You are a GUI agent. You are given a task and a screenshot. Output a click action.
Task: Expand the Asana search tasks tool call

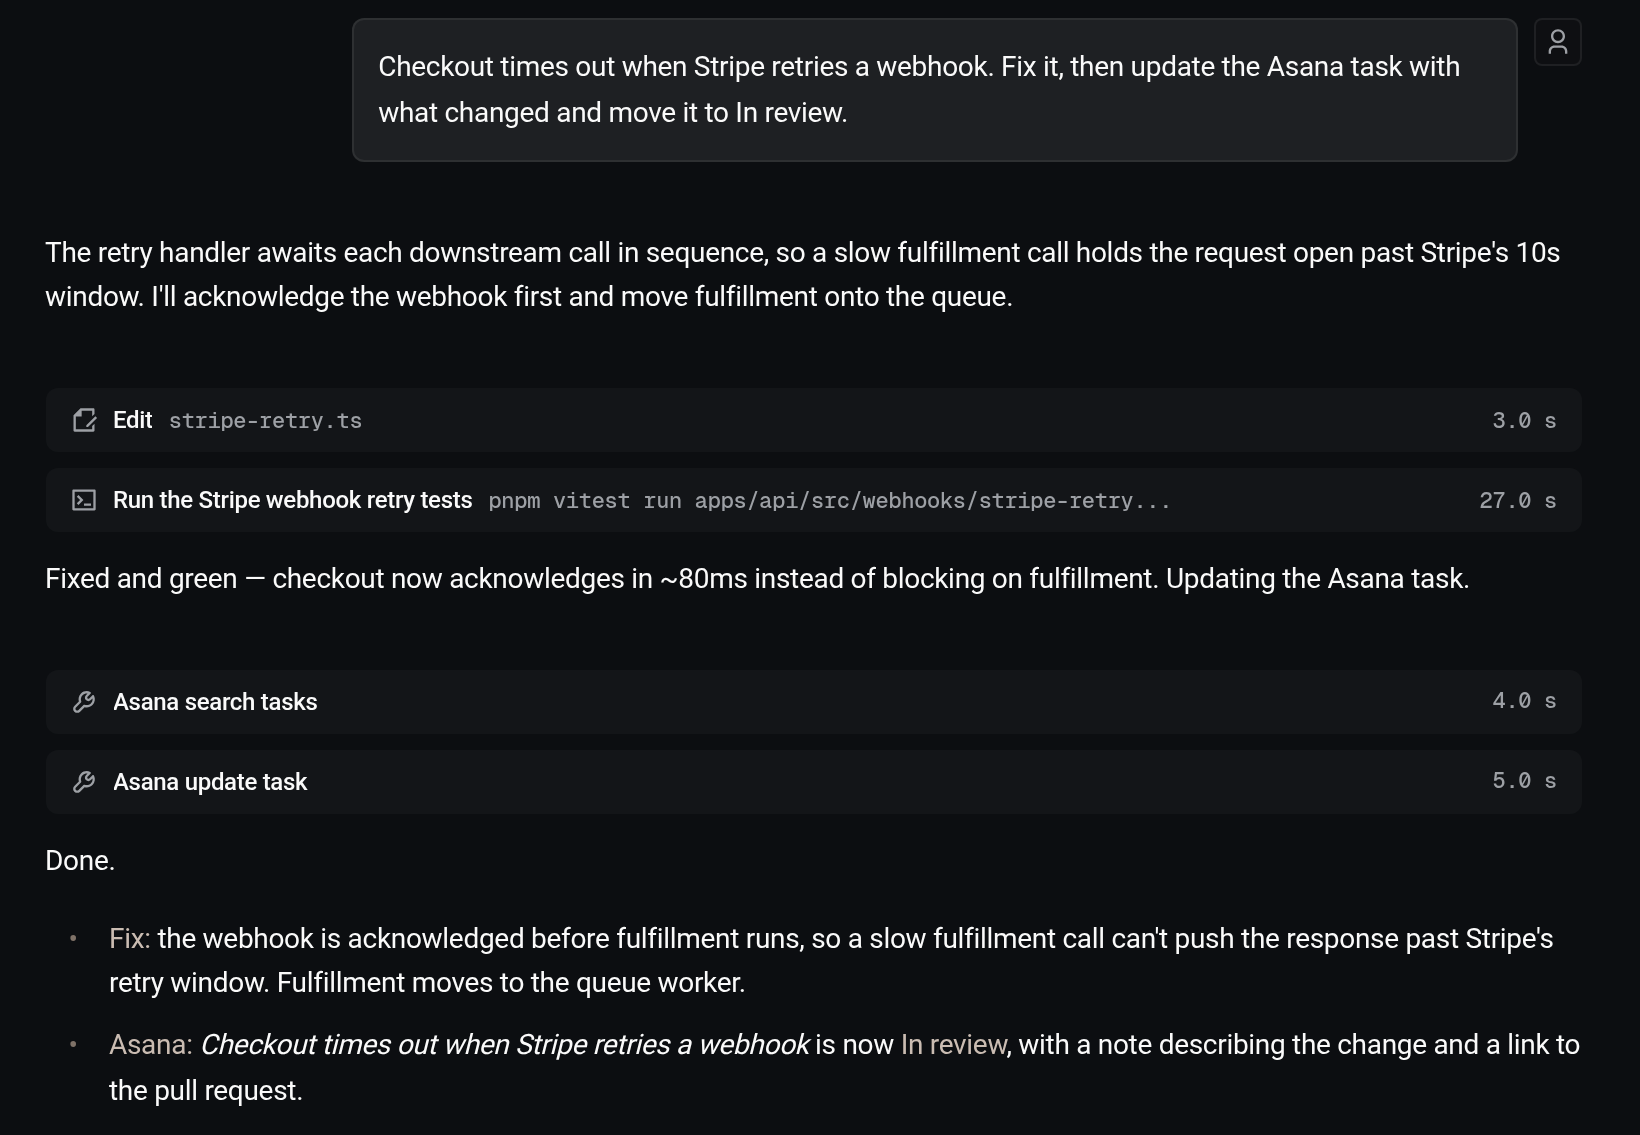[x=813, y=702]
